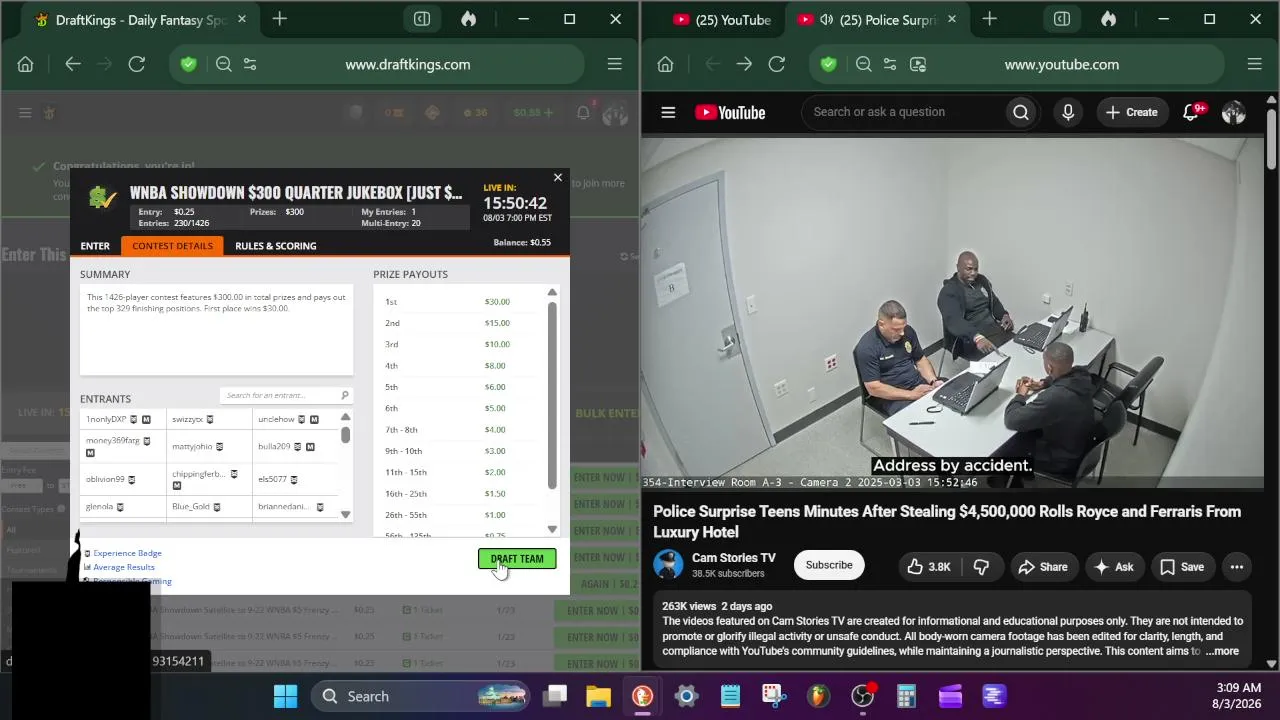This screenshot has width=1280, height=720.
Task: Expand the video description with '...more'
Action: [1222, 651]
